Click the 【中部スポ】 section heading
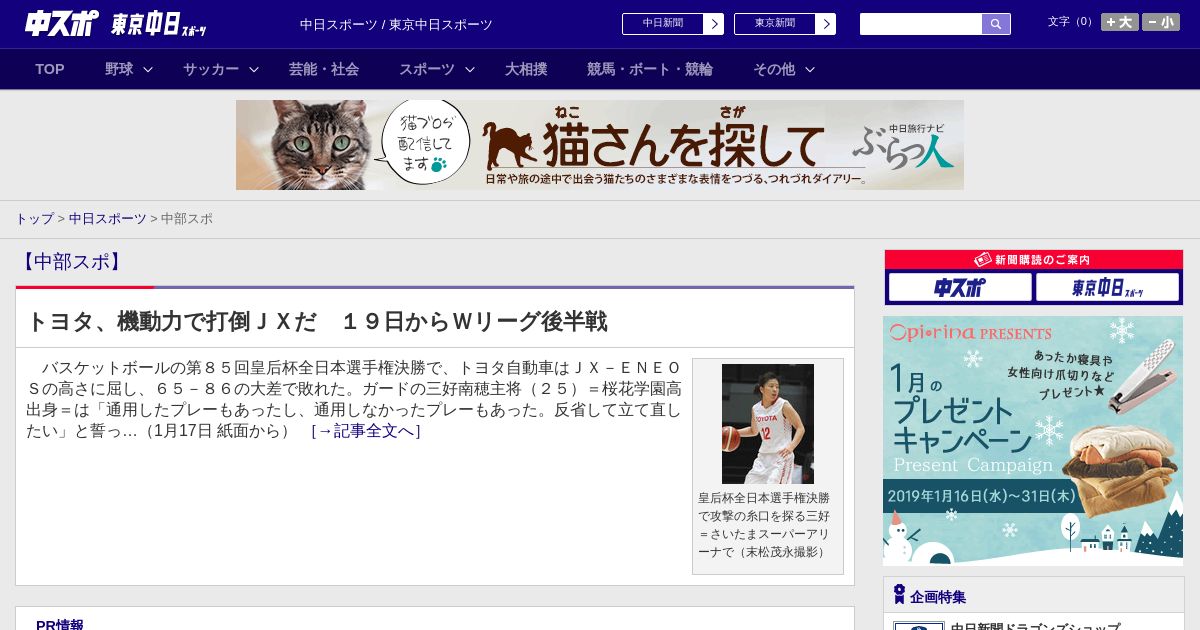1200x630 pixels. (71, 262)
